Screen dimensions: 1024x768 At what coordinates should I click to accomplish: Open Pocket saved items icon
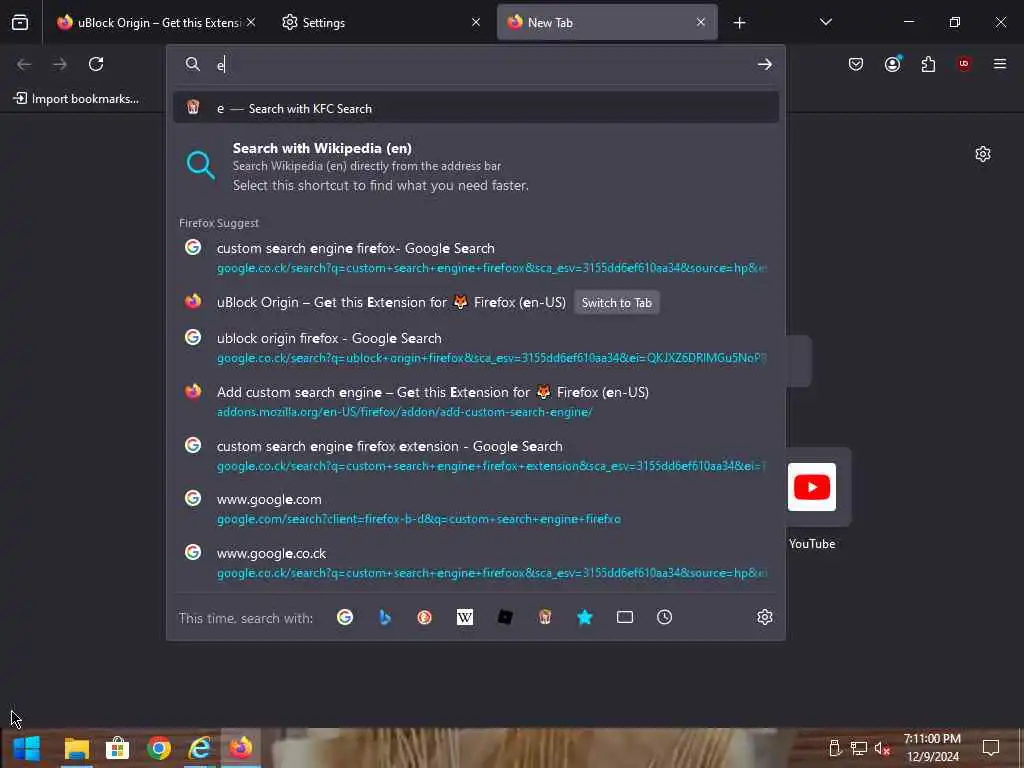pyautogui.click(x=856, y=64)
